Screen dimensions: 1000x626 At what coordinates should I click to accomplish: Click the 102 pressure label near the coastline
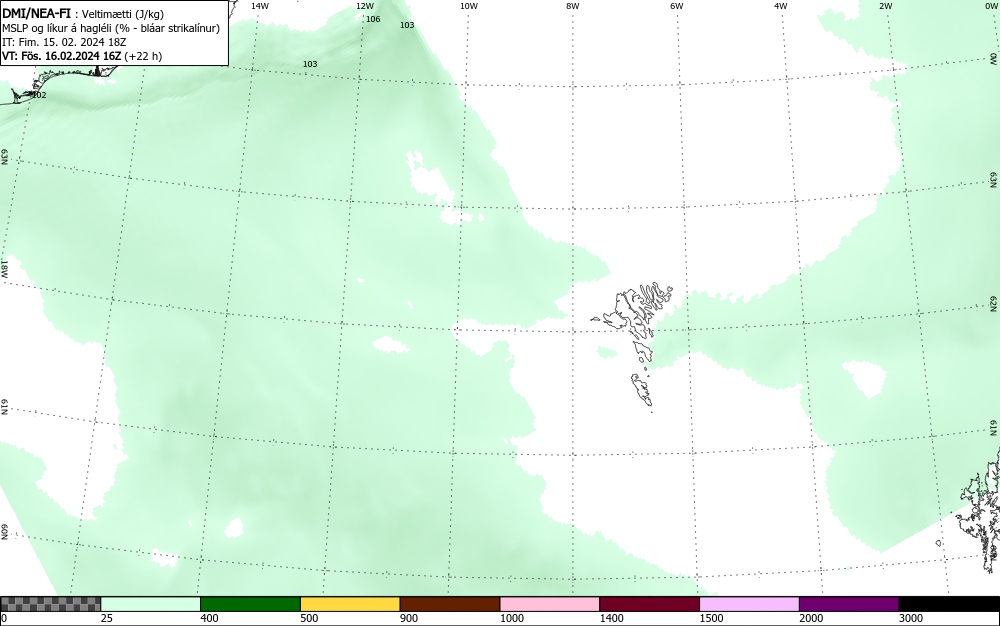(x=39, y=95)
